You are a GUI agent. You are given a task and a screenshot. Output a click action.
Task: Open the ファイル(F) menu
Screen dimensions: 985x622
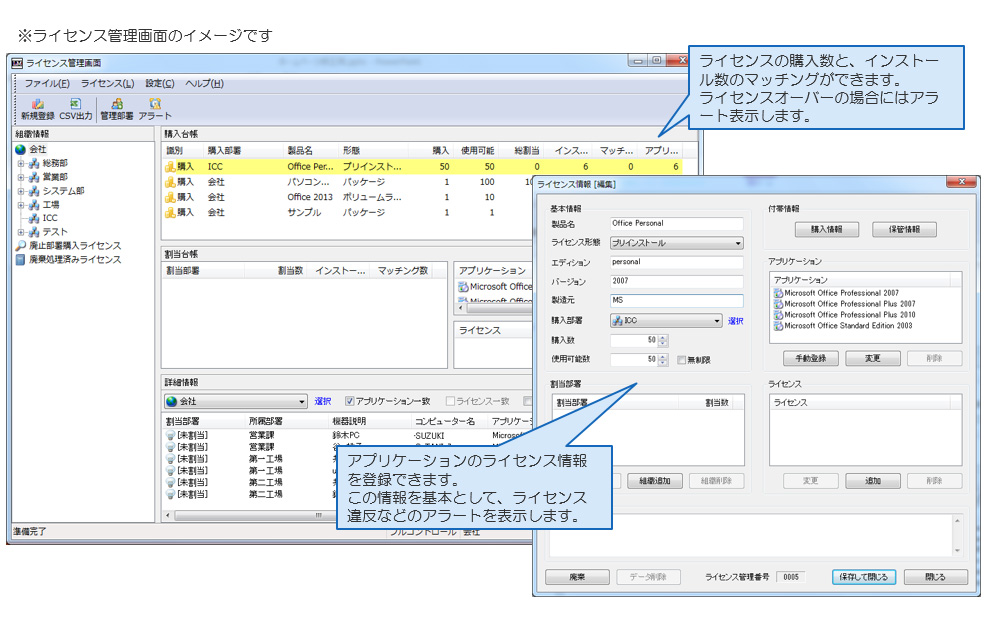(x=46, y=84)
